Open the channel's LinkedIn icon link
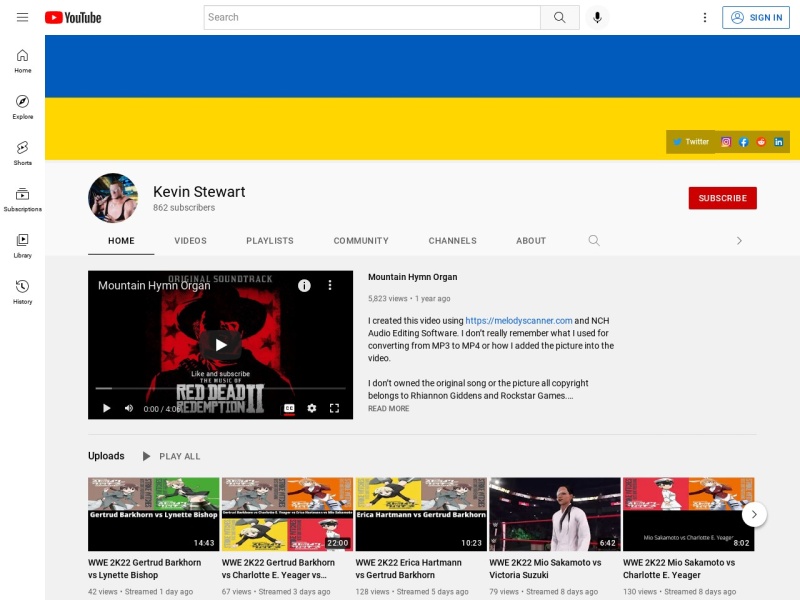The width and height of the screenshot is (800, 600). tap(778, 142)
